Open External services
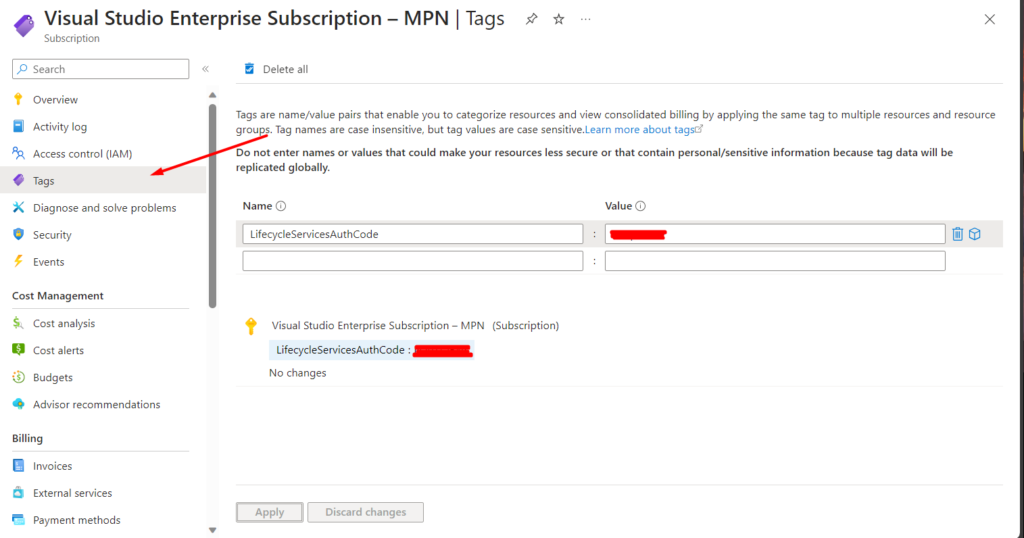Screen dimensions: 1024x538 [x=72, y=493]
